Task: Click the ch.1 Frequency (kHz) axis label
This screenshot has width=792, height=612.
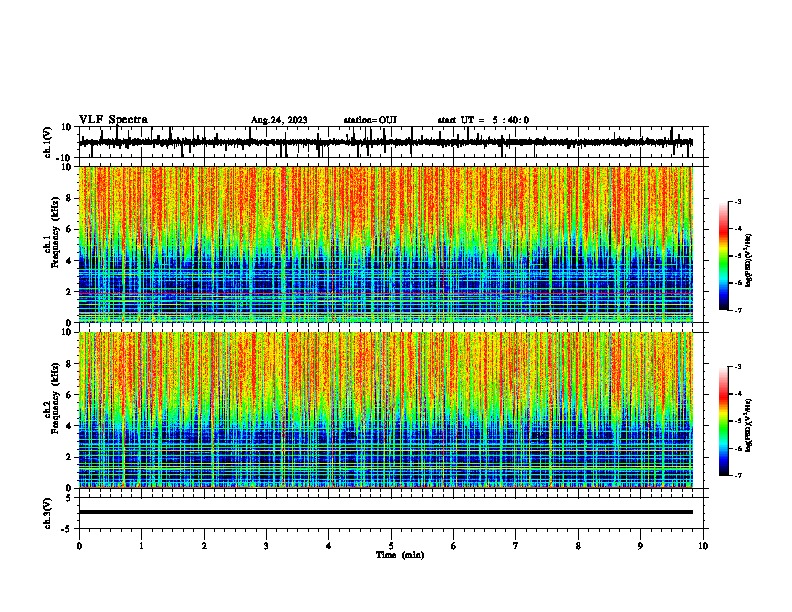Action: pyautogui.click(x=51, y=232)
